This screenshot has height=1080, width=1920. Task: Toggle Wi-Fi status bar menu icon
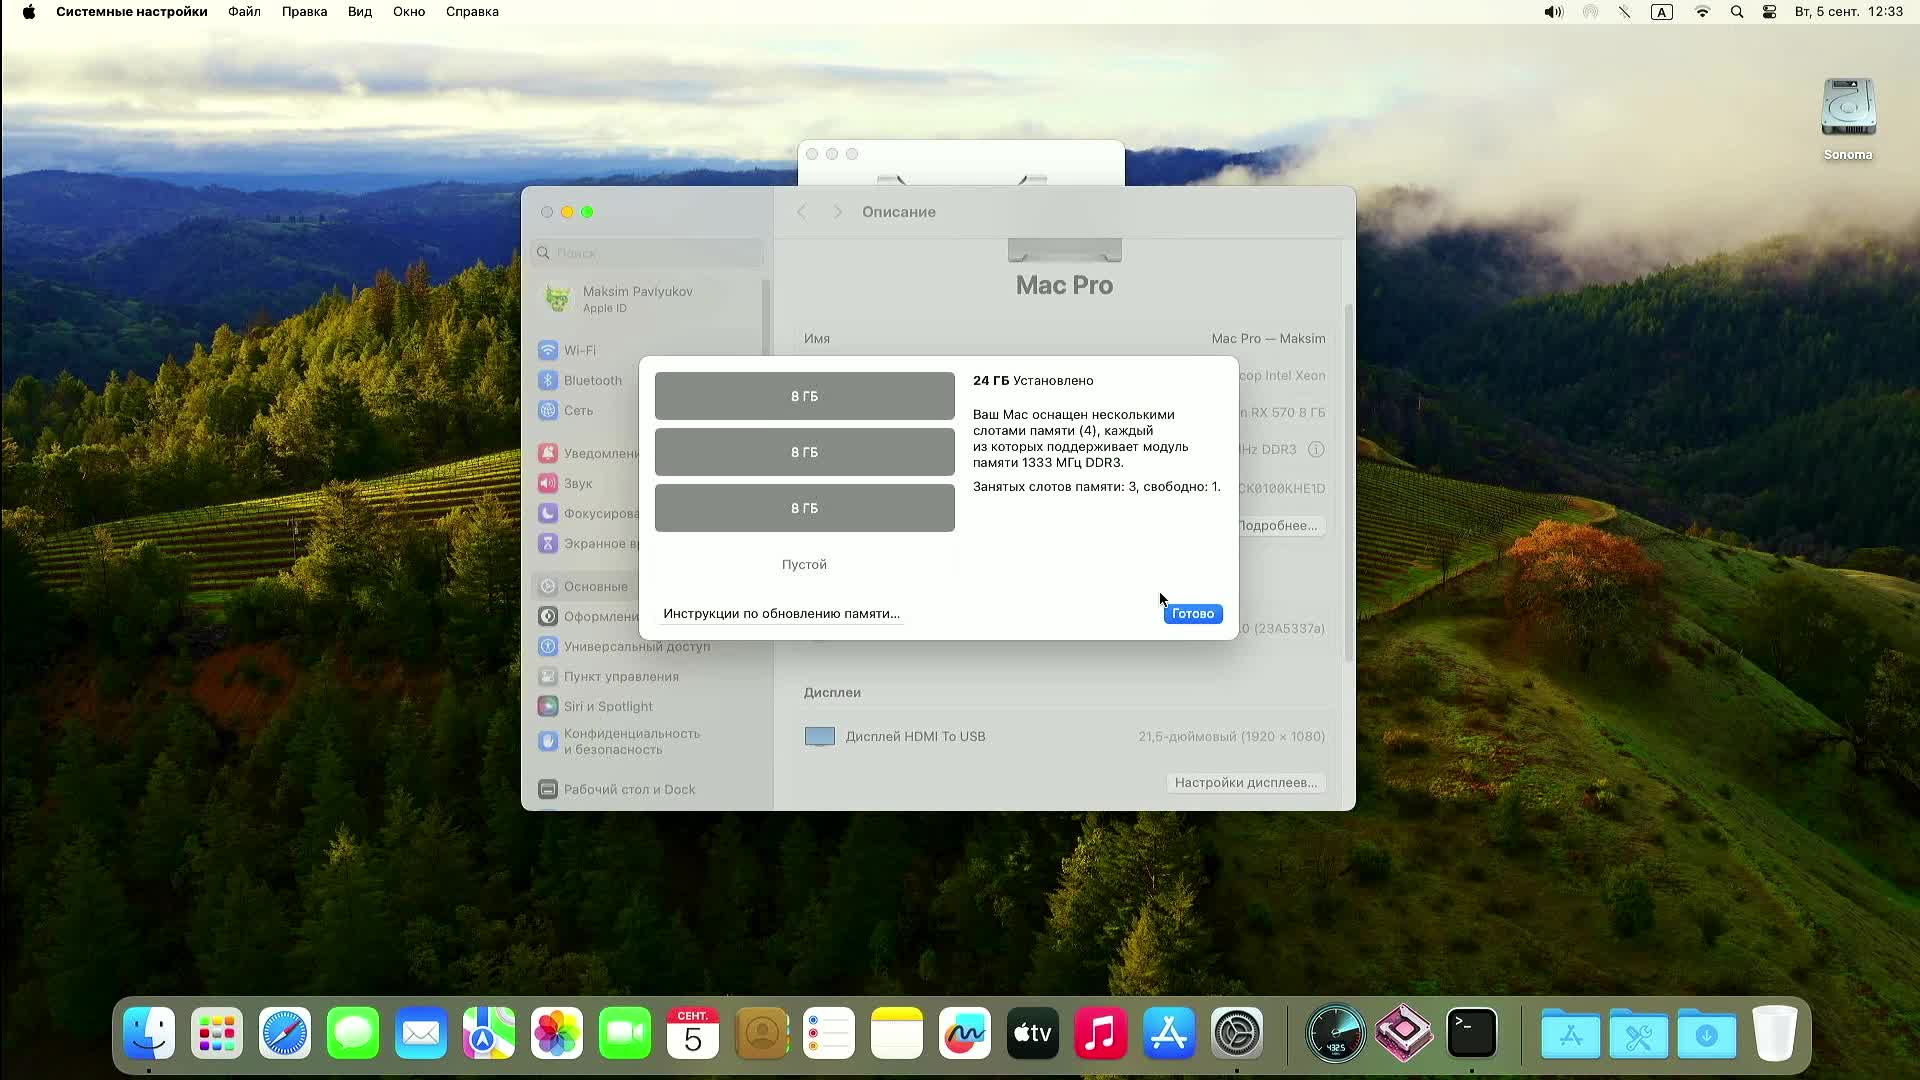click(1702, 12)
